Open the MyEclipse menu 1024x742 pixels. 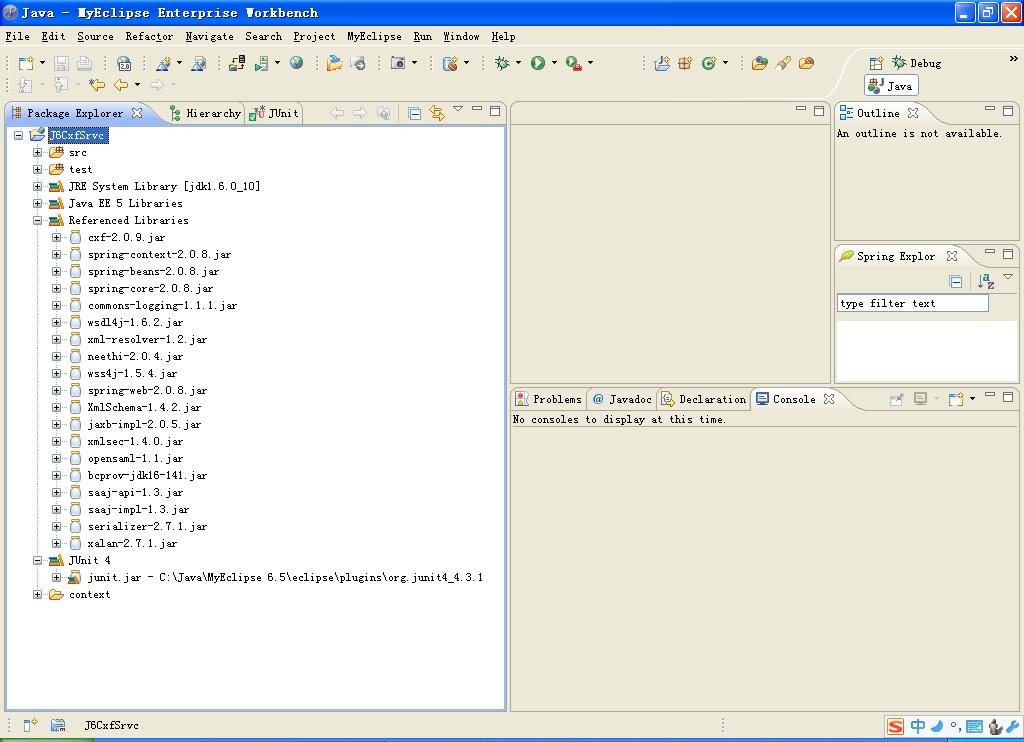pos(374,37)
